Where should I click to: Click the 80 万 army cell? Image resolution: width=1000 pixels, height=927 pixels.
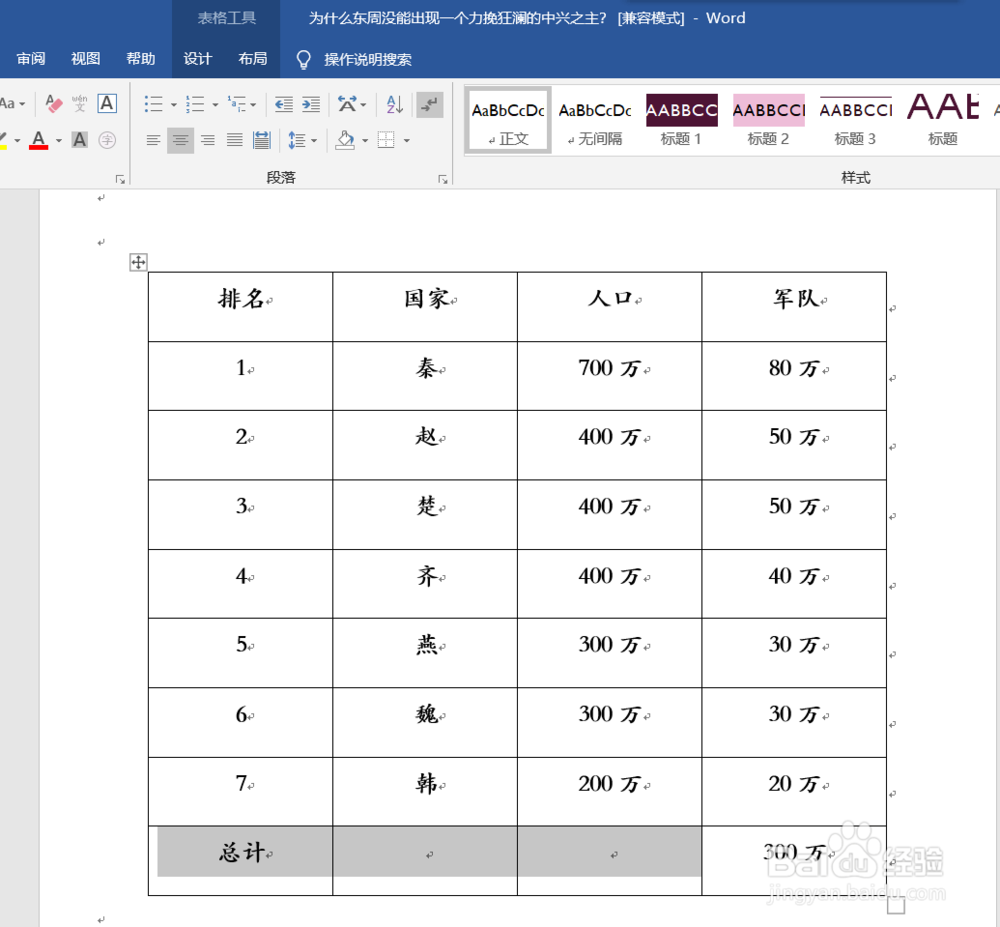coord(794,376)
